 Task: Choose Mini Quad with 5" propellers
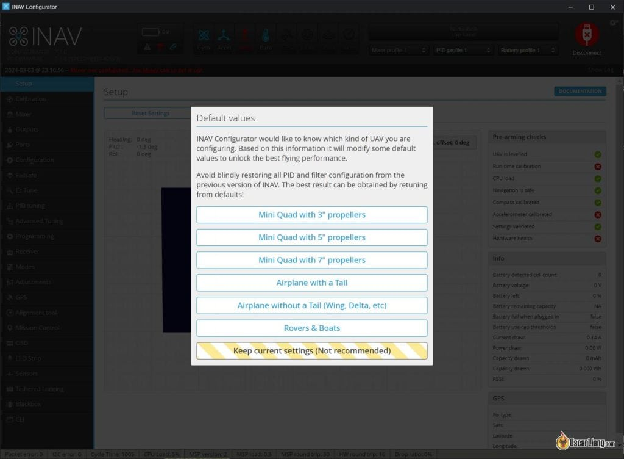click(312, 238)
